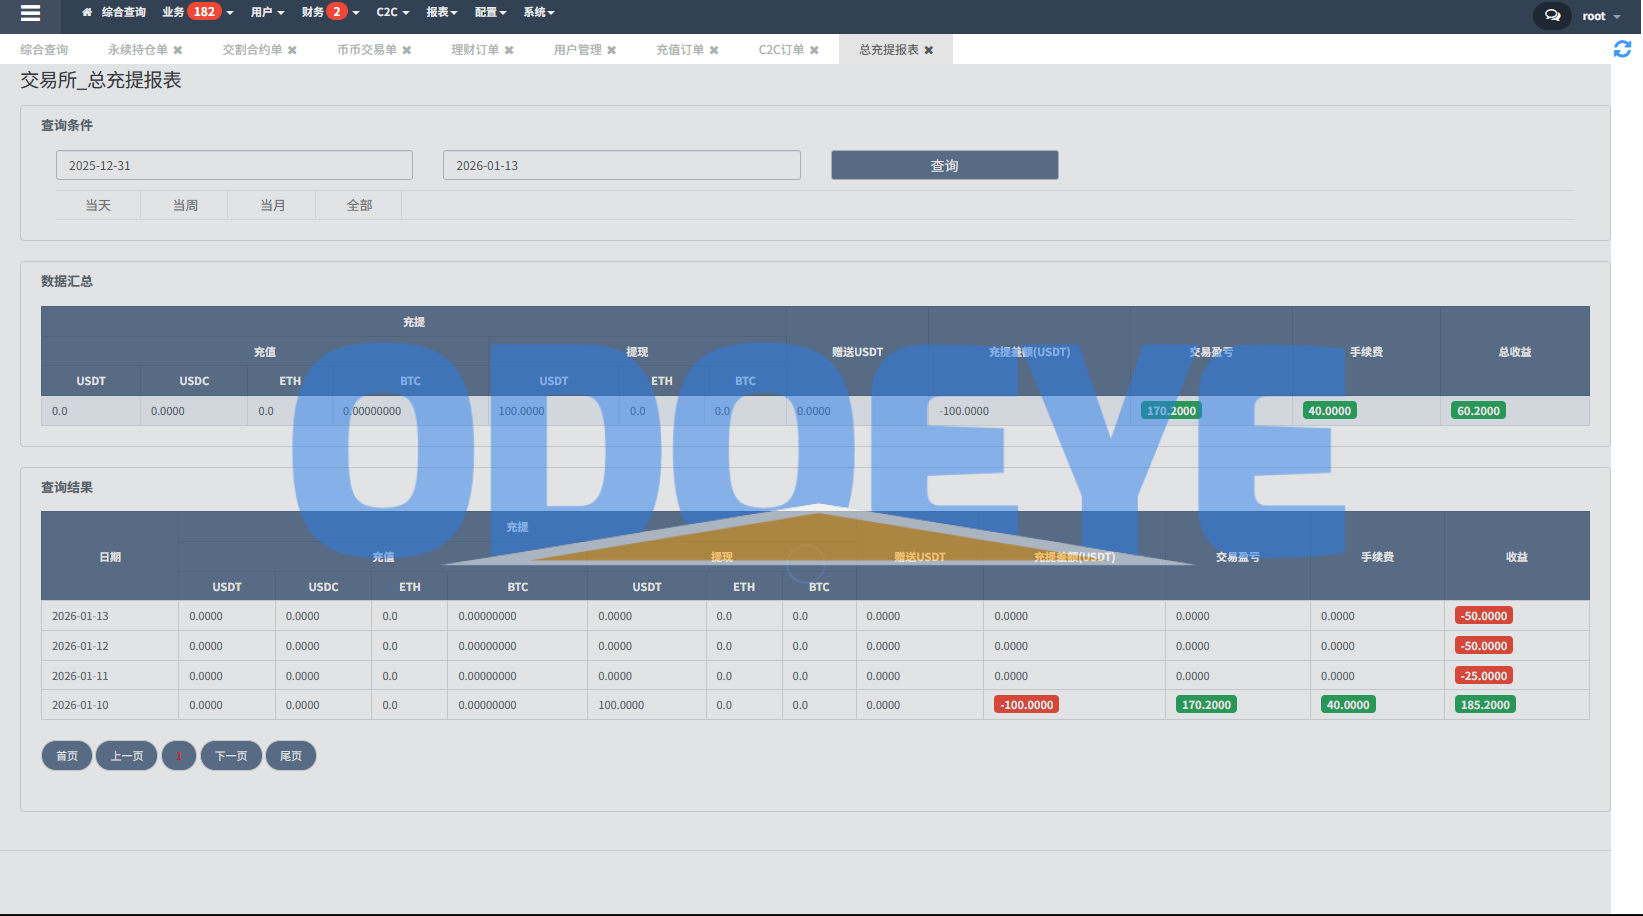Viewport: 1643px width, 916px height.
Task: Switch to the 用户管理 tab
Action: [x=577, y=50]
